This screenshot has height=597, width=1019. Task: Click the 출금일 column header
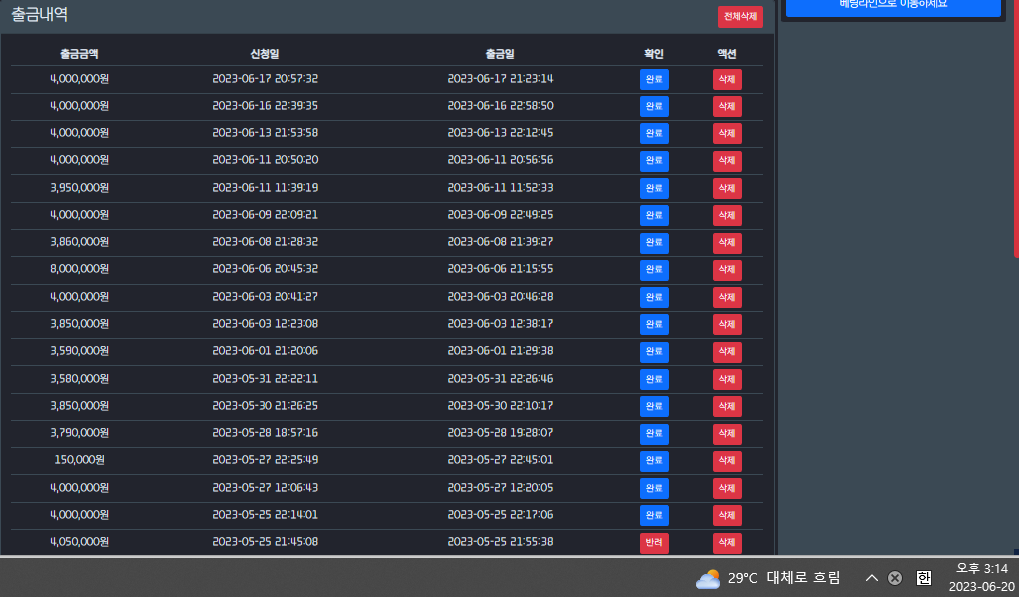pos(500,54)
